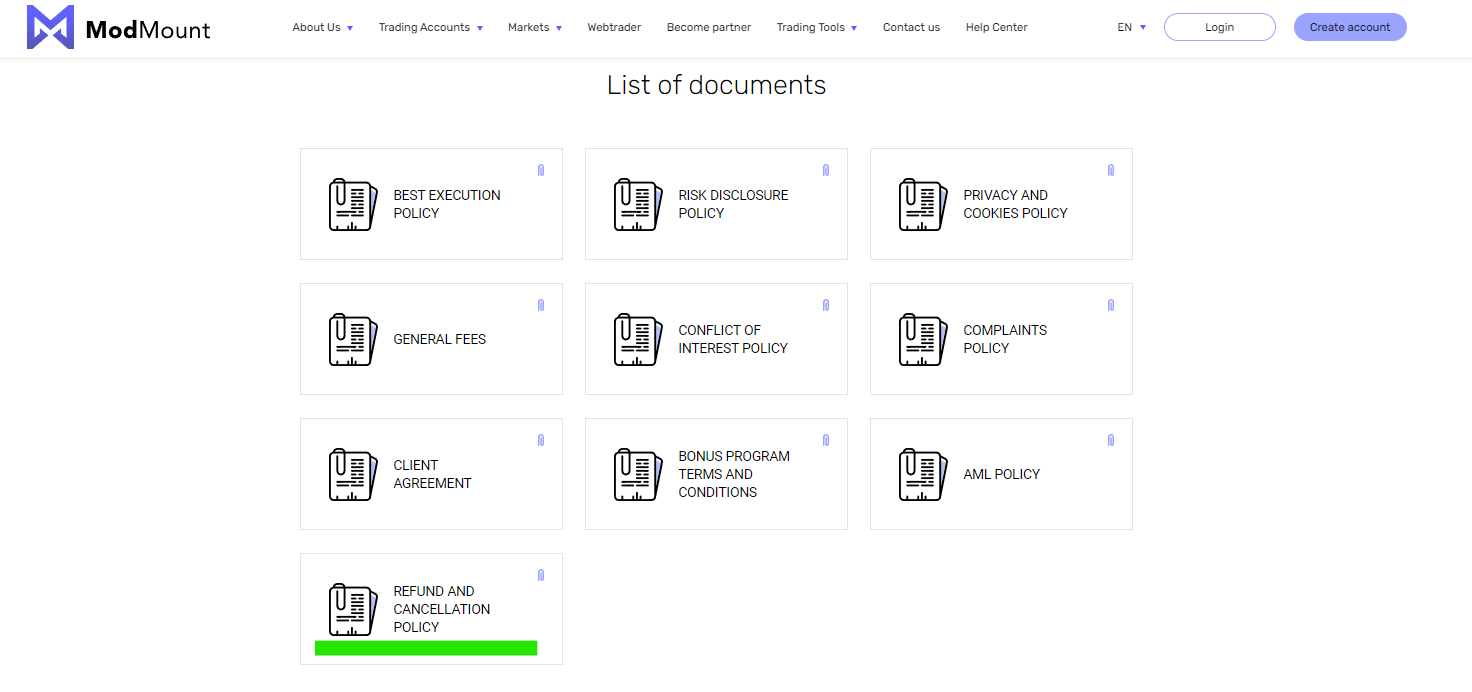Open the AML POLICY document text

point(1002,474)
